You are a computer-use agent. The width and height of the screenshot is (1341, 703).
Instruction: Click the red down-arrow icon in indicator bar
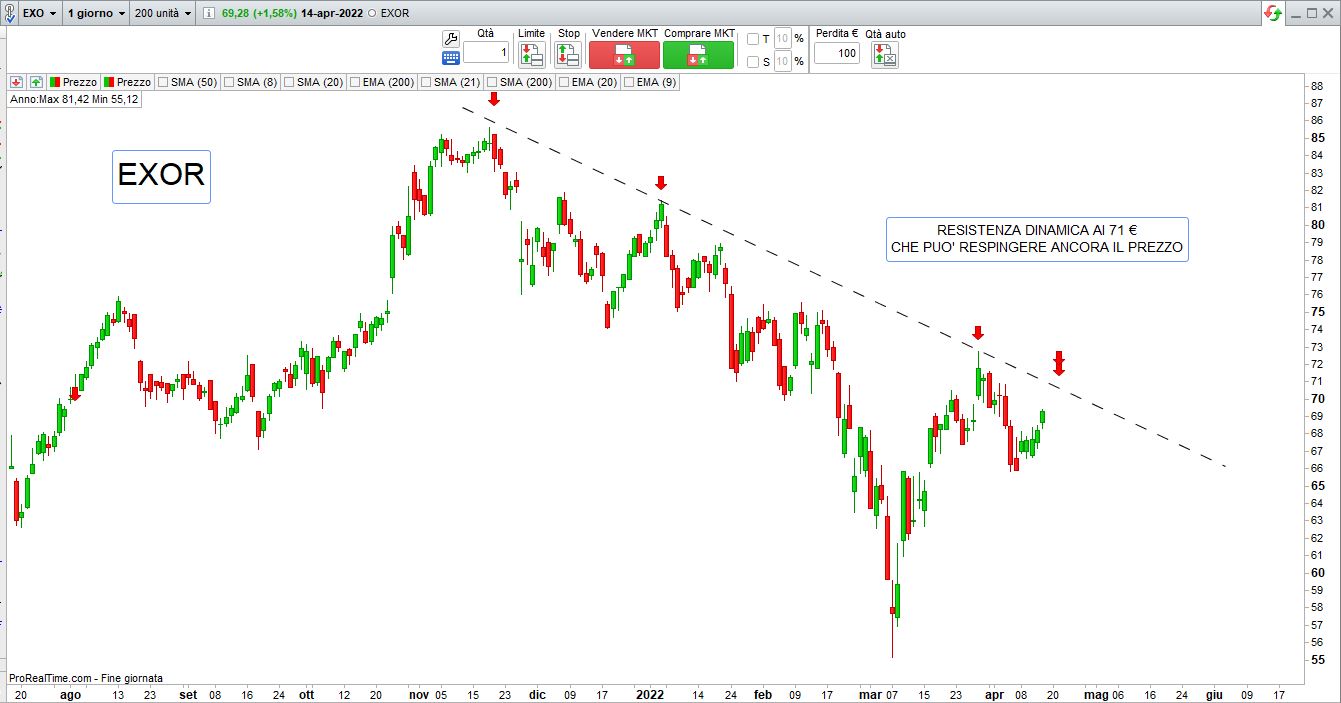(17, 82)
